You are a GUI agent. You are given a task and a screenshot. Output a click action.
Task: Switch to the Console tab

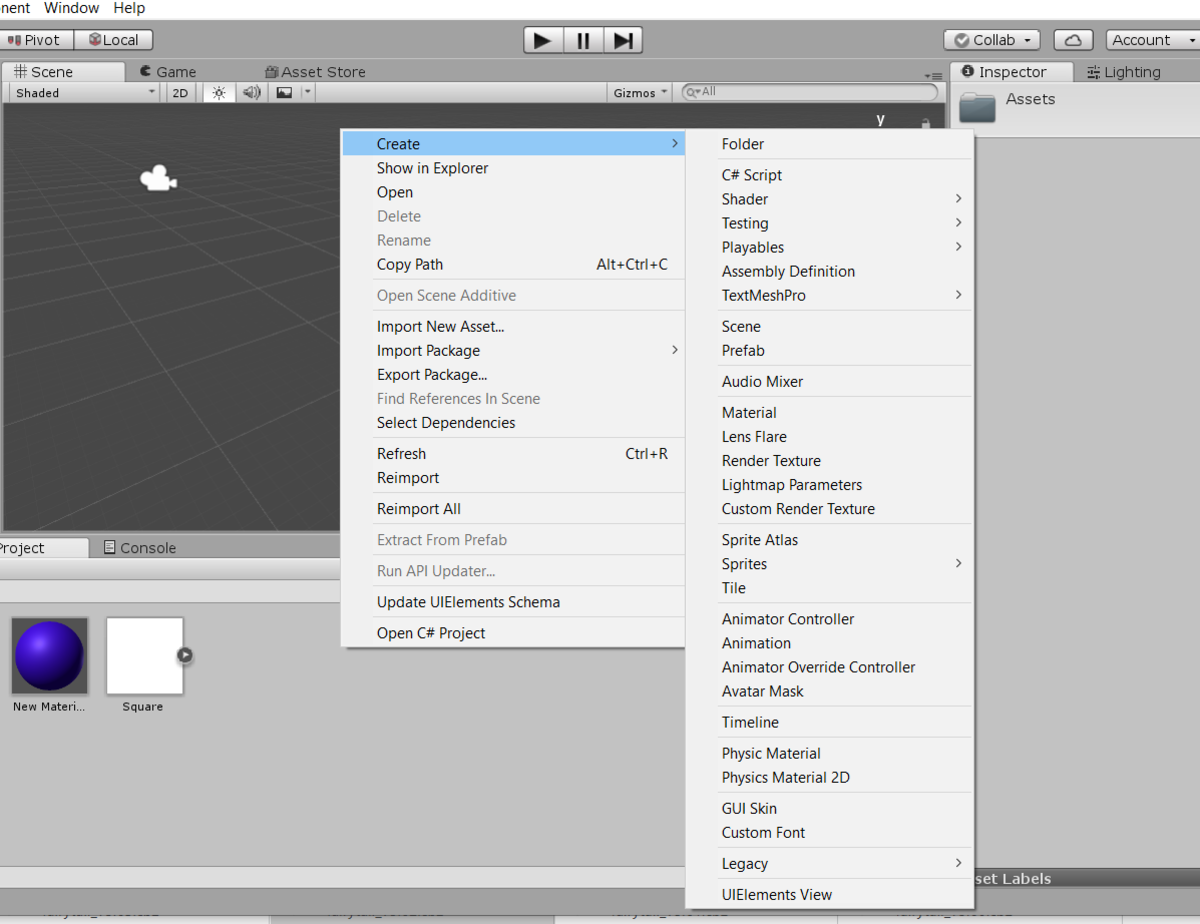[146, 547]
